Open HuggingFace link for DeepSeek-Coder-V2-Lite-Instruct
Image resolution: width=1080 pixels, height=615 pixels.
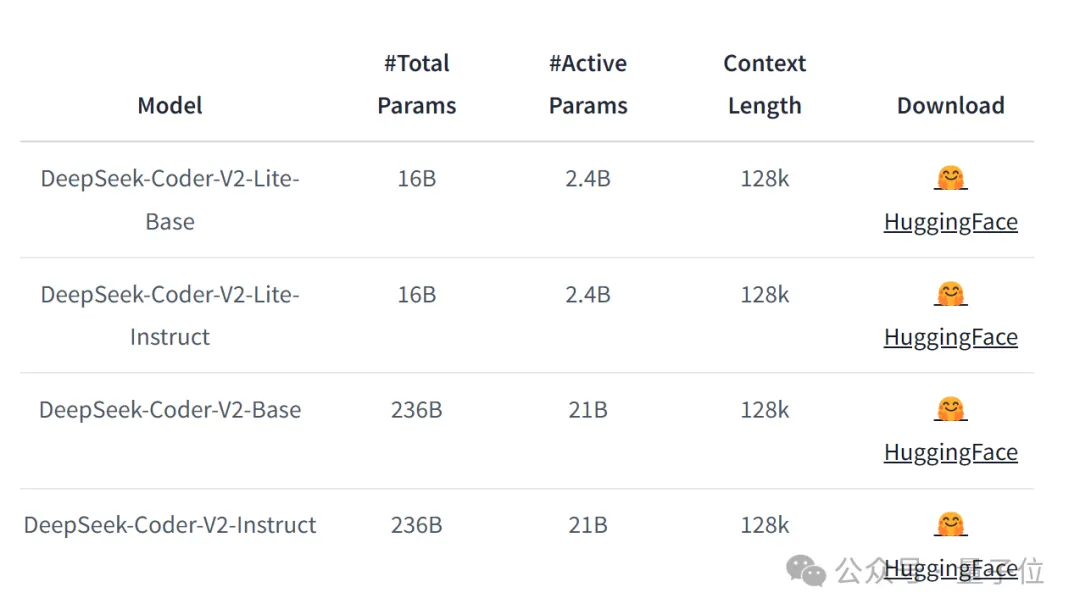(x=951, y=337)
